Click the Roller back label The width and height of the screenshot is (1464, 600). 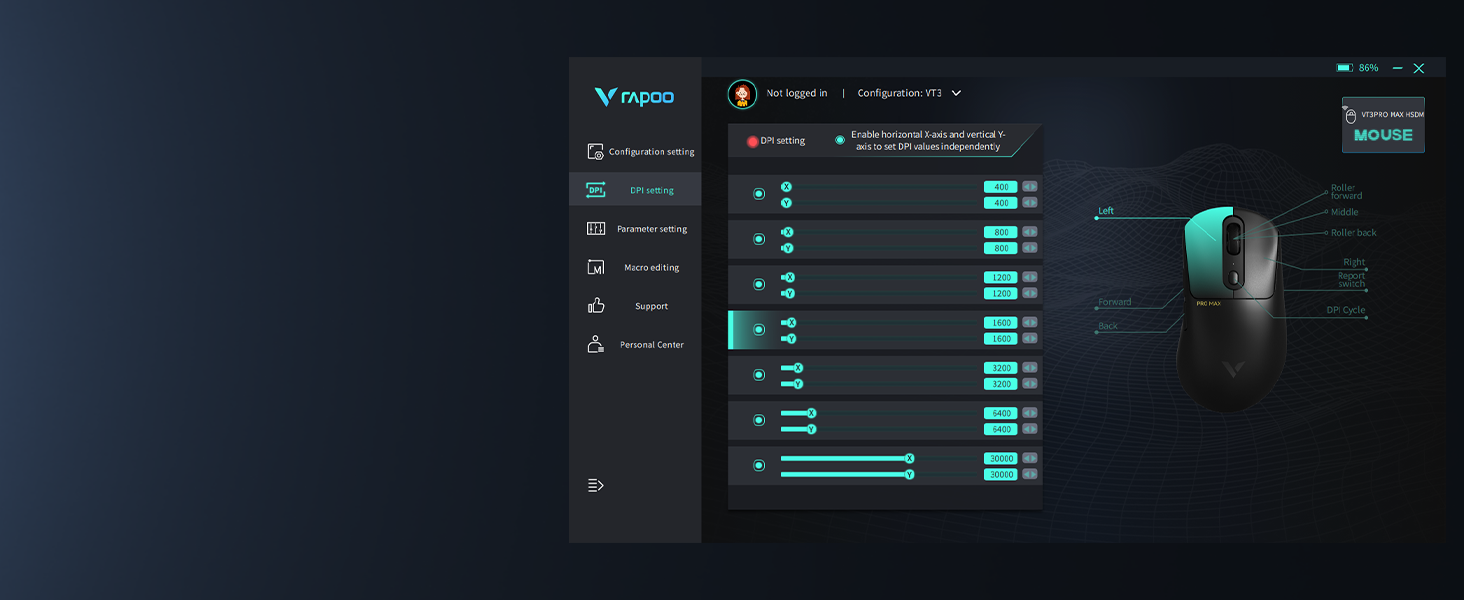tap(1353, 233)
